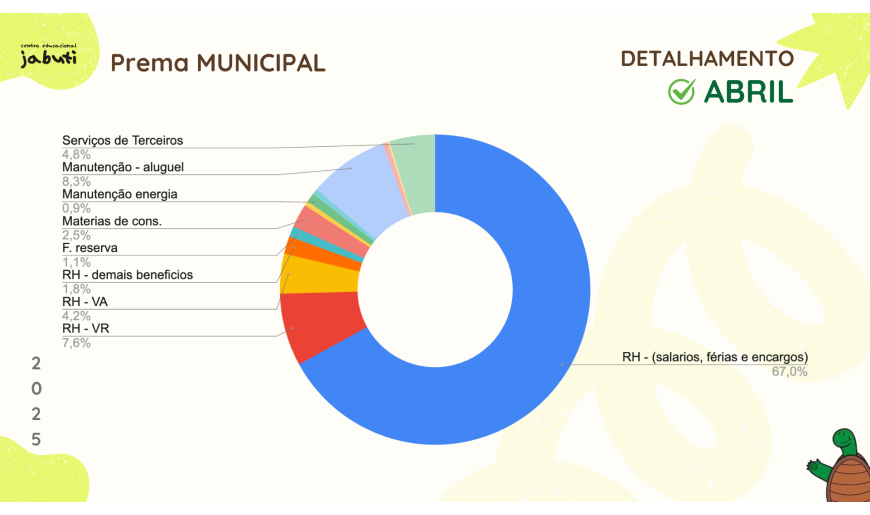The image size is (870, 515).
Task: Click the DETALHAMENTO heading text
Action: (x=707, y=59)
